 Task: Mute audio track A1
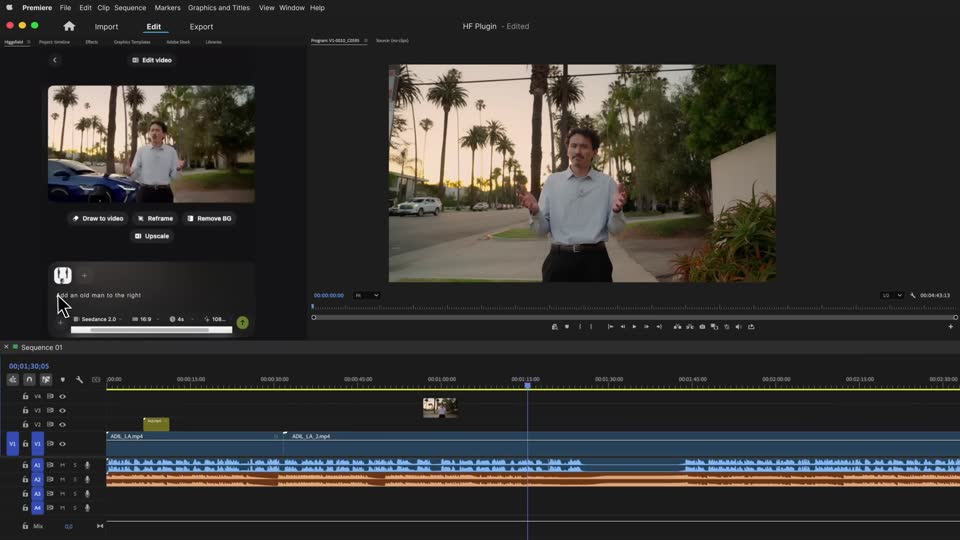[62, 465]
